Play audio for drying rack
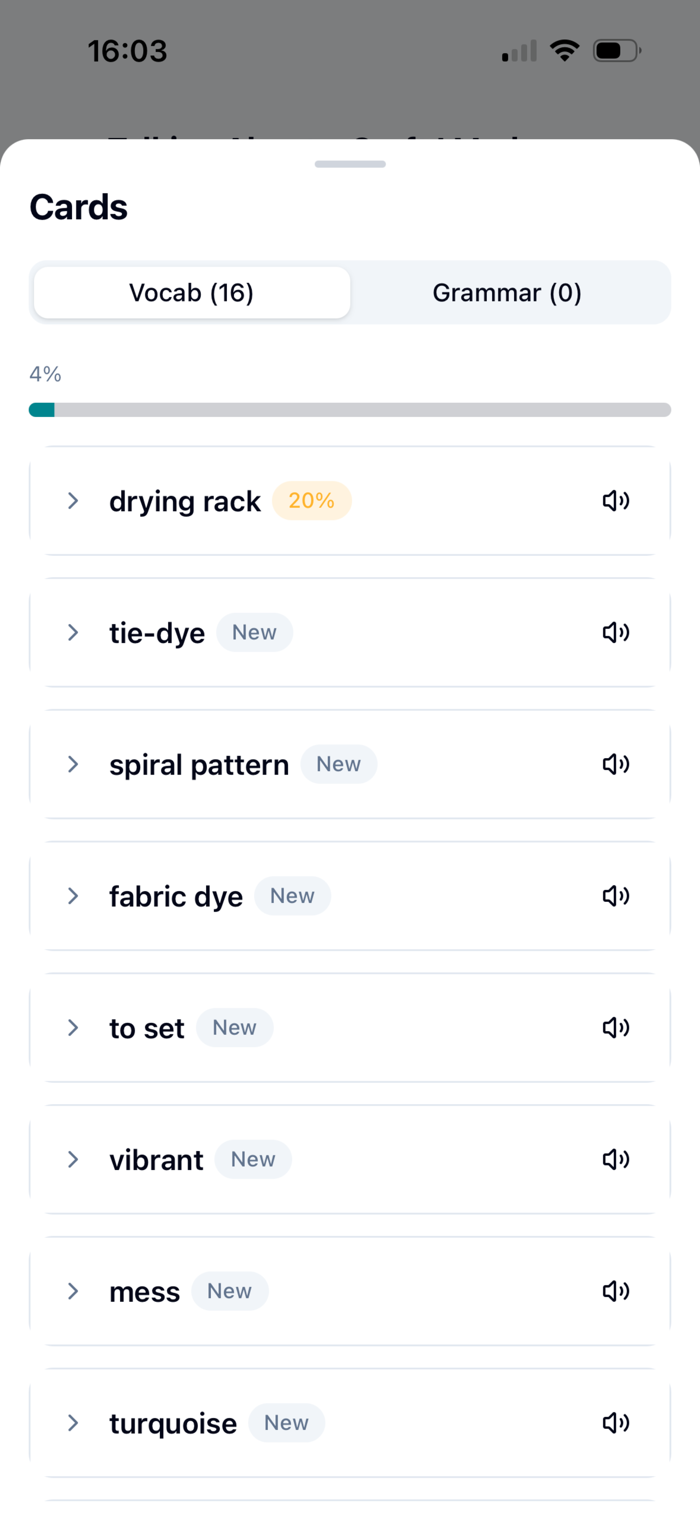The height and width of the screenshot is (1514, 700). [x=615, y=501]
